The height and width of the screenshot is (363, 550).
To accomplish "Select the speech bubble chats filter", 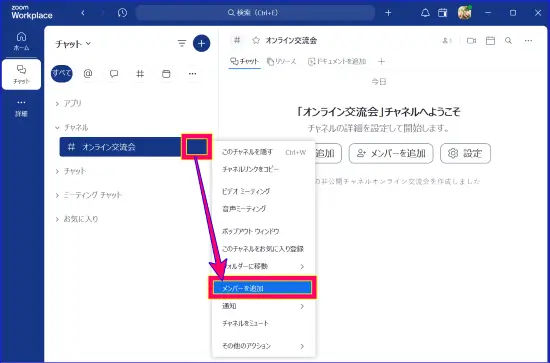I will [114, 74].
